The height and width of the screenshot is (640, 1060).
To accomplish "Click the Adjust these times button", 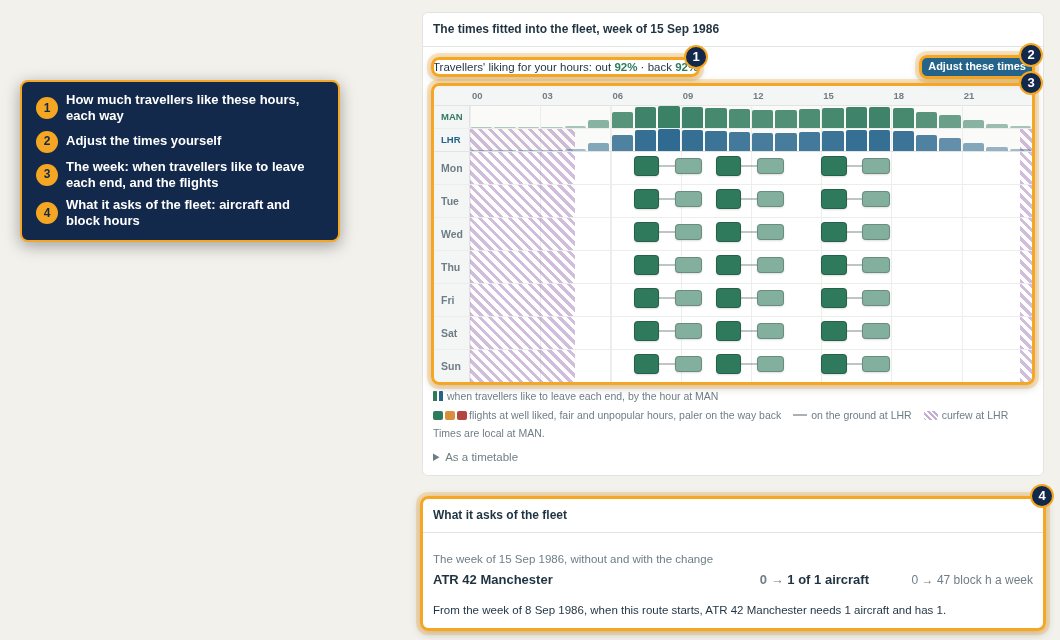I will (x=976, y=66).
